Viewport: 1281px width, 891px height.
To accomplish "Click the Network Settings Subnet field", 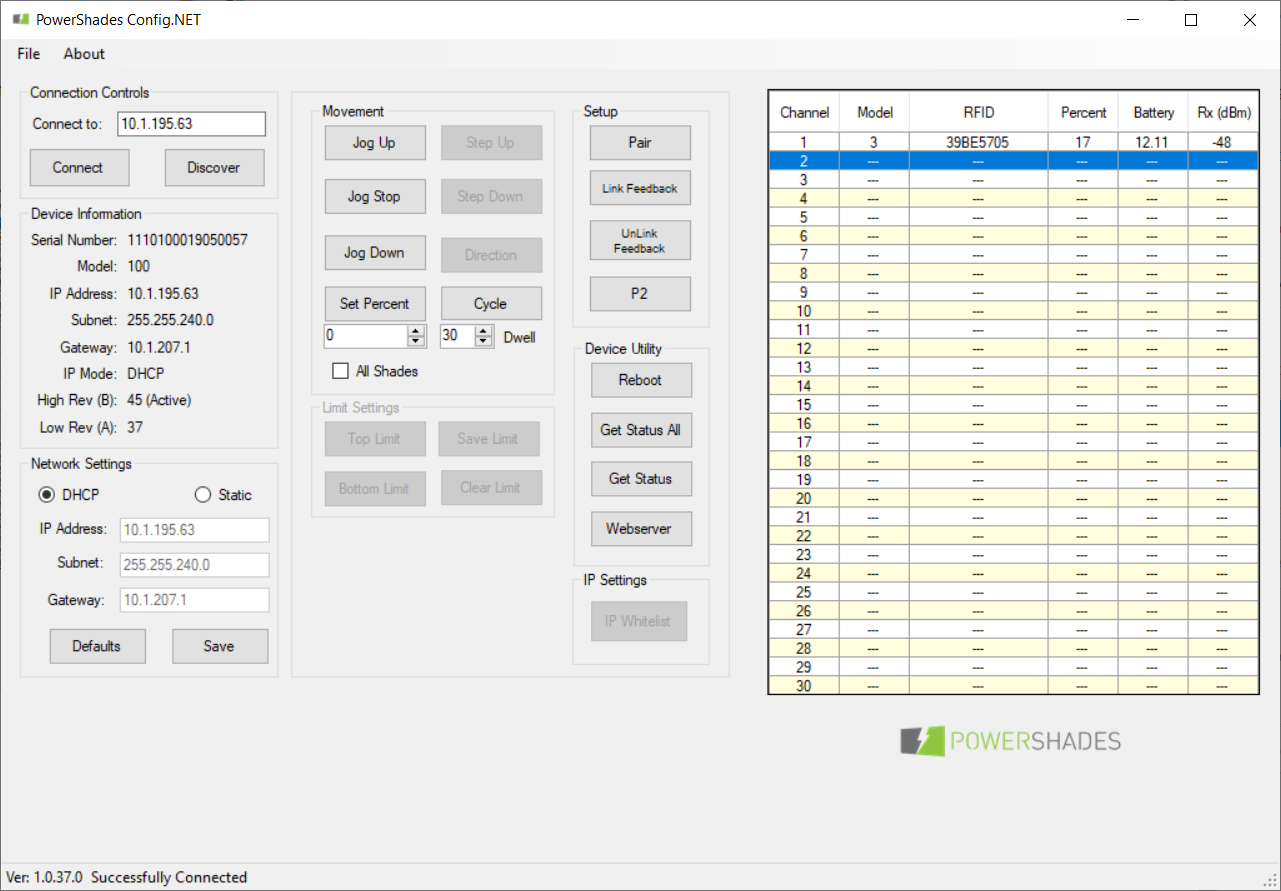I will point(195,565).
